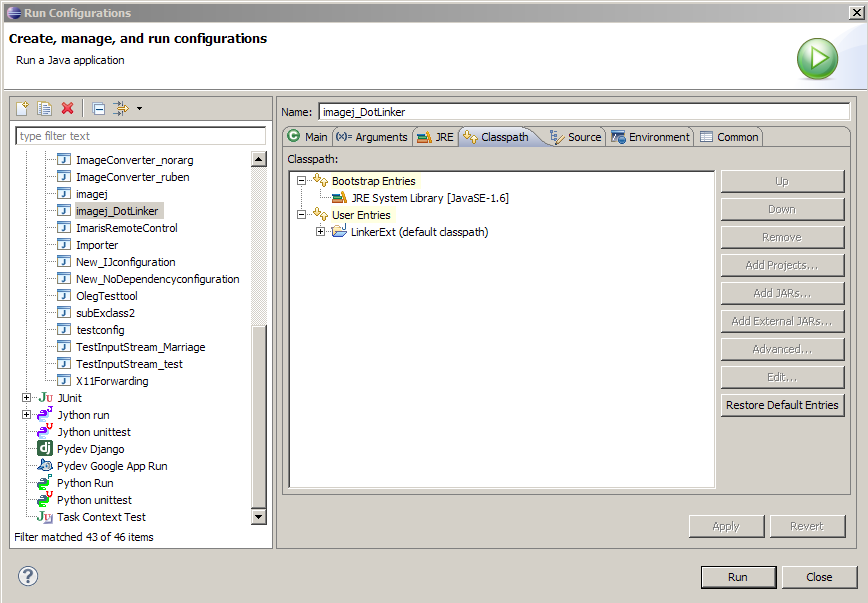
Task: Click the green Run arrow banner icon
Action: tap(817, 59)
